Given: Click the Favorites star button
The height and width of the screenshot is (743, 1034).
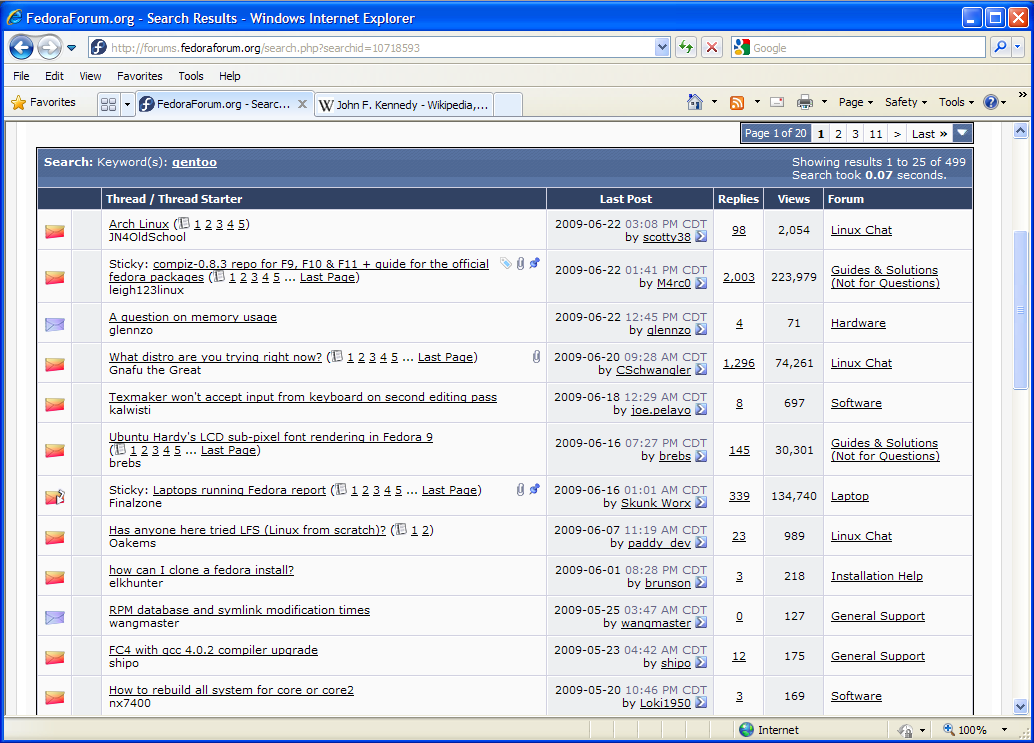Looking at the screenshot, I should tap(44, 102).
